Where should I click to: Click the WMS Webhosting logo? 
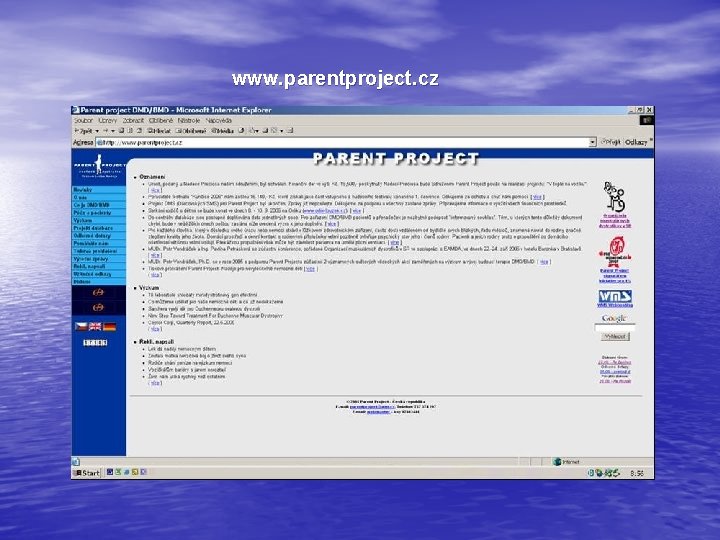click(x=615, y=296)
